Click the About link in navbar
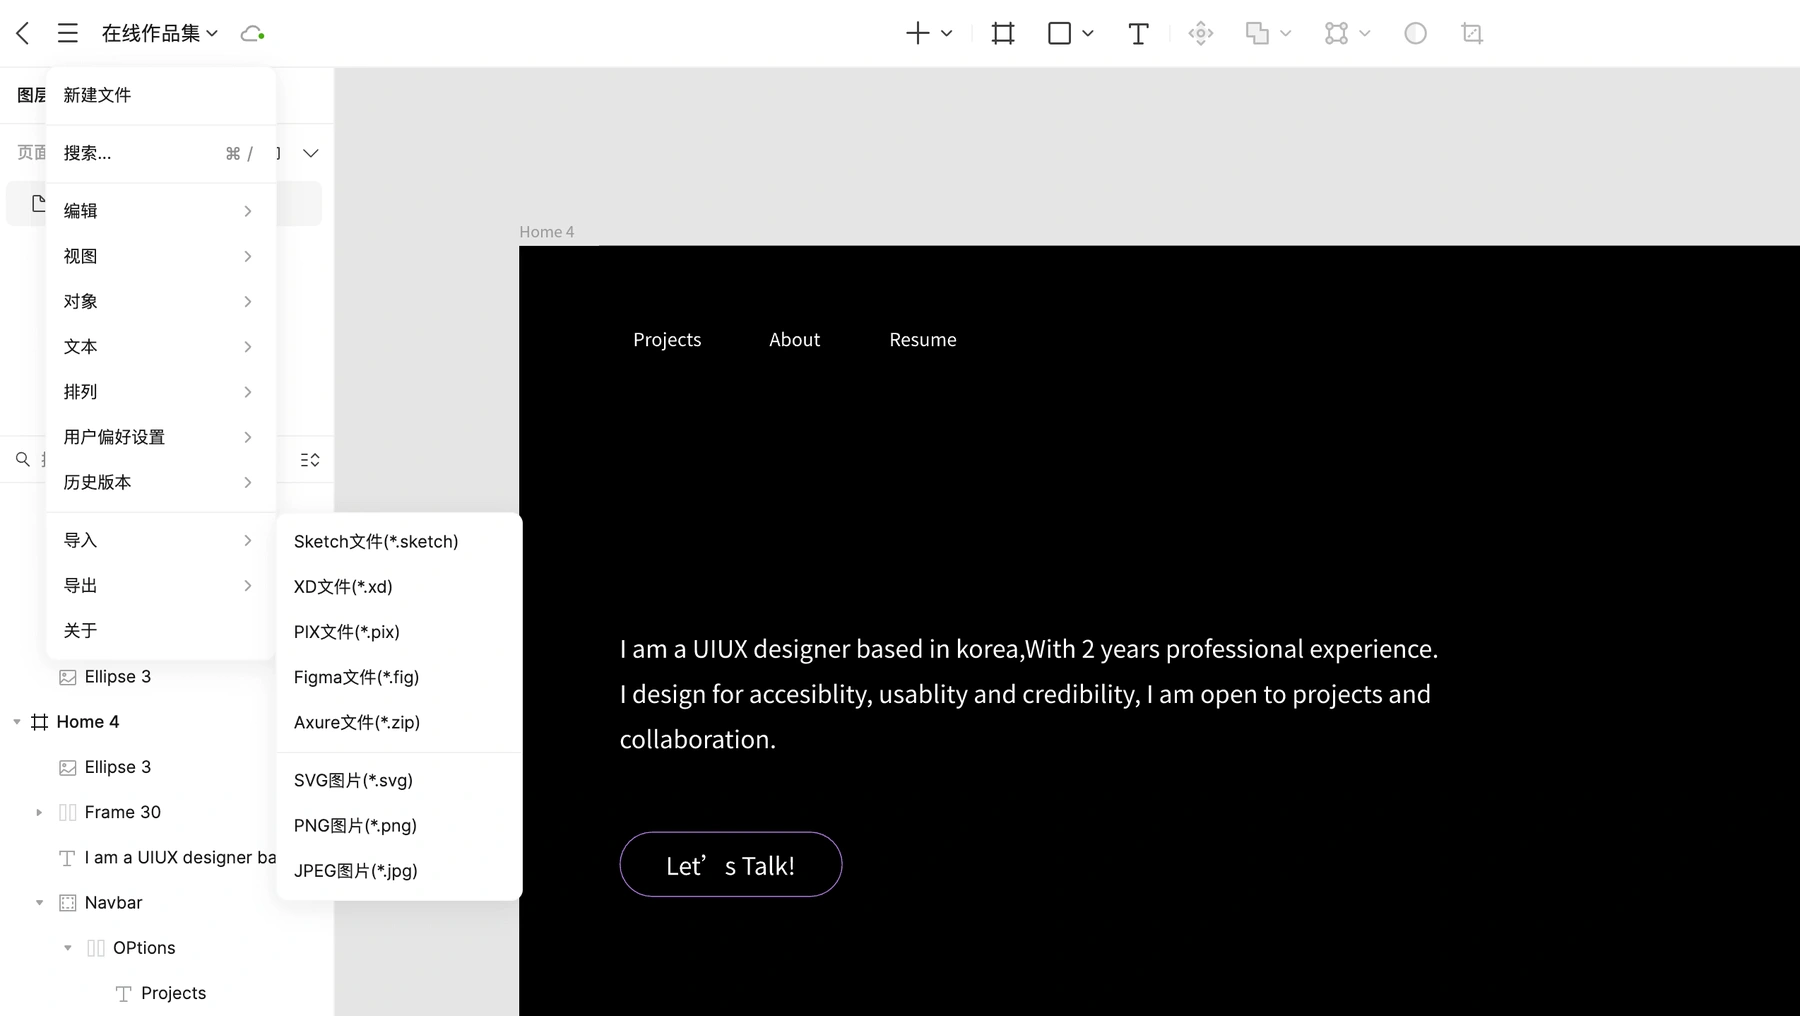This screenshot has height=1016, width=1800. tap(794, 339)
